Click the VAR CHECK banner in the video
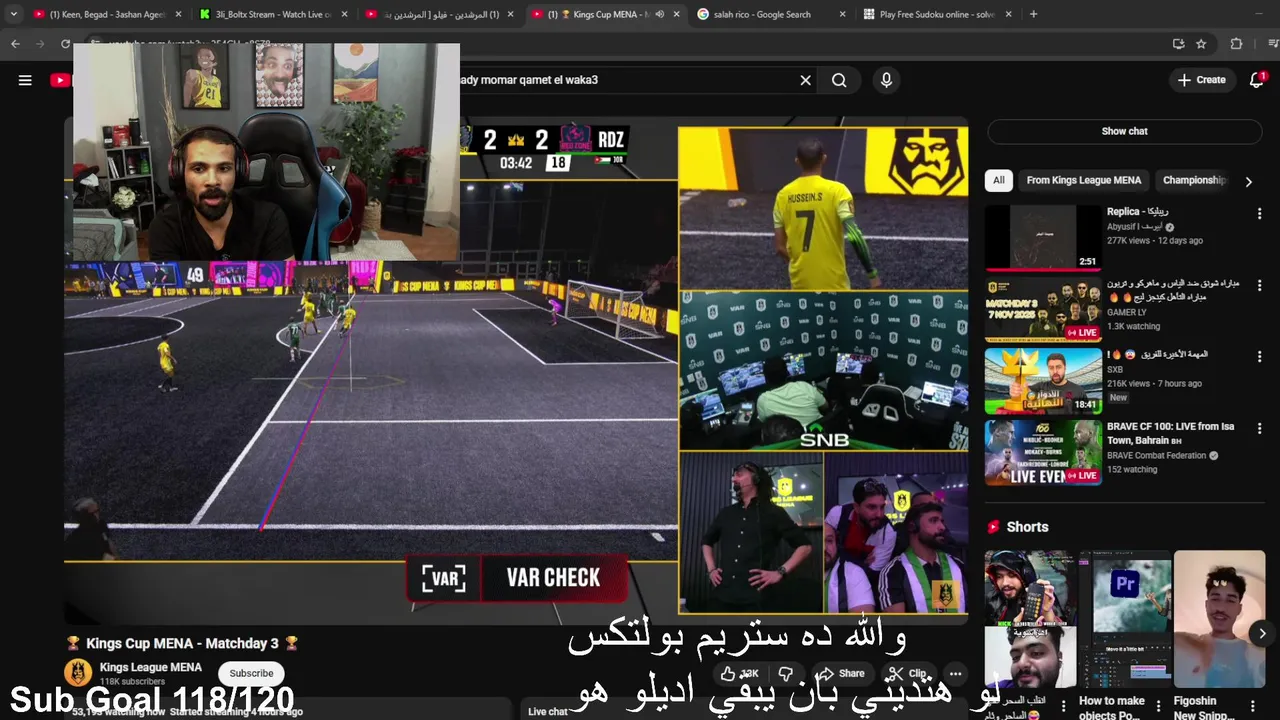 click(x=518, y=578)
